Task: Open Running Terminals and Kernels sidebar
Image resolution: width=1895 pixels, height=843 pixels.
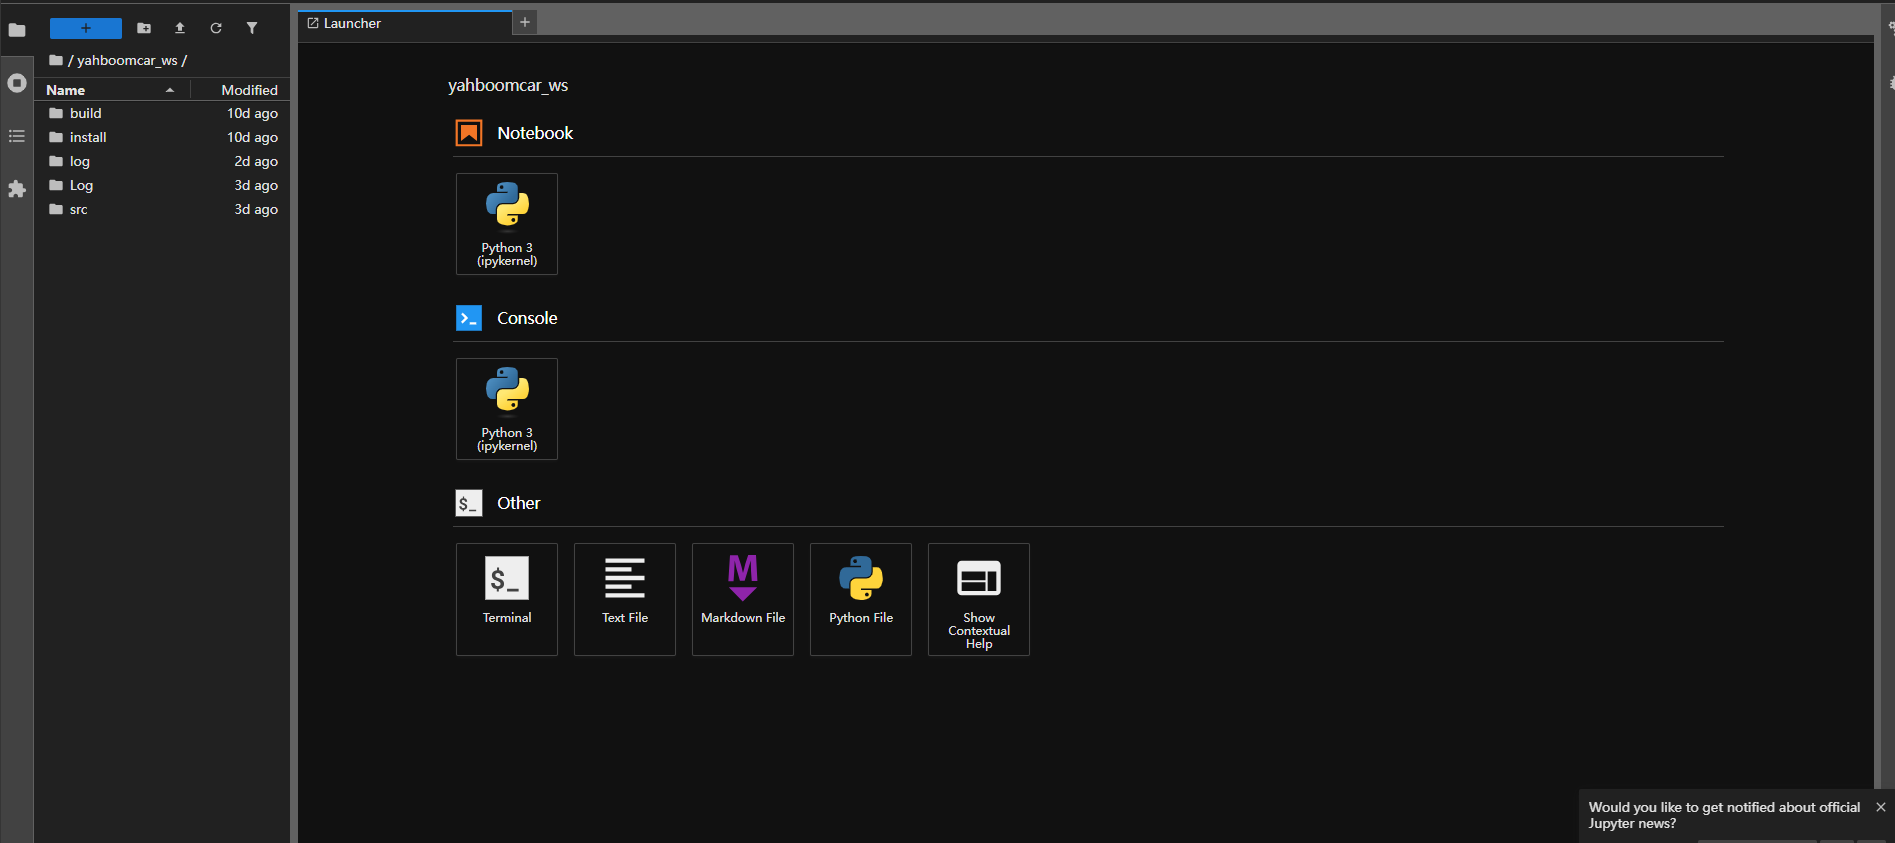Action: pyautogui.click(x=17, y=83)
